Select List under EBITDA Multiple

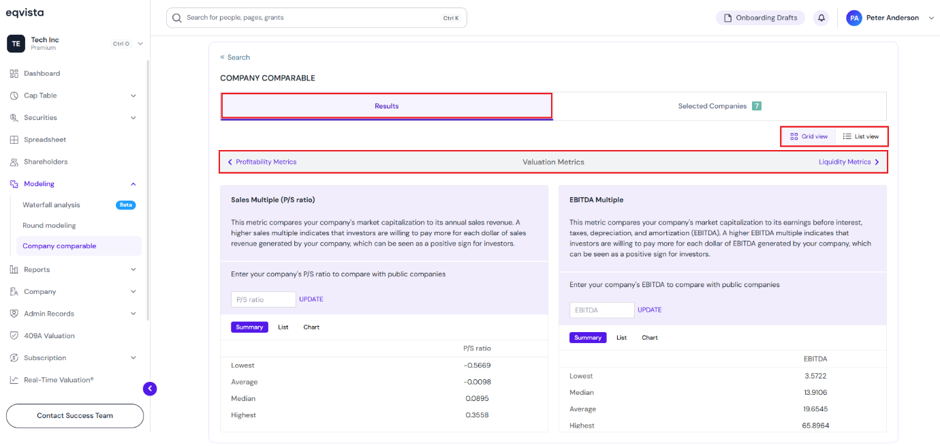click(x=622, y=337)
